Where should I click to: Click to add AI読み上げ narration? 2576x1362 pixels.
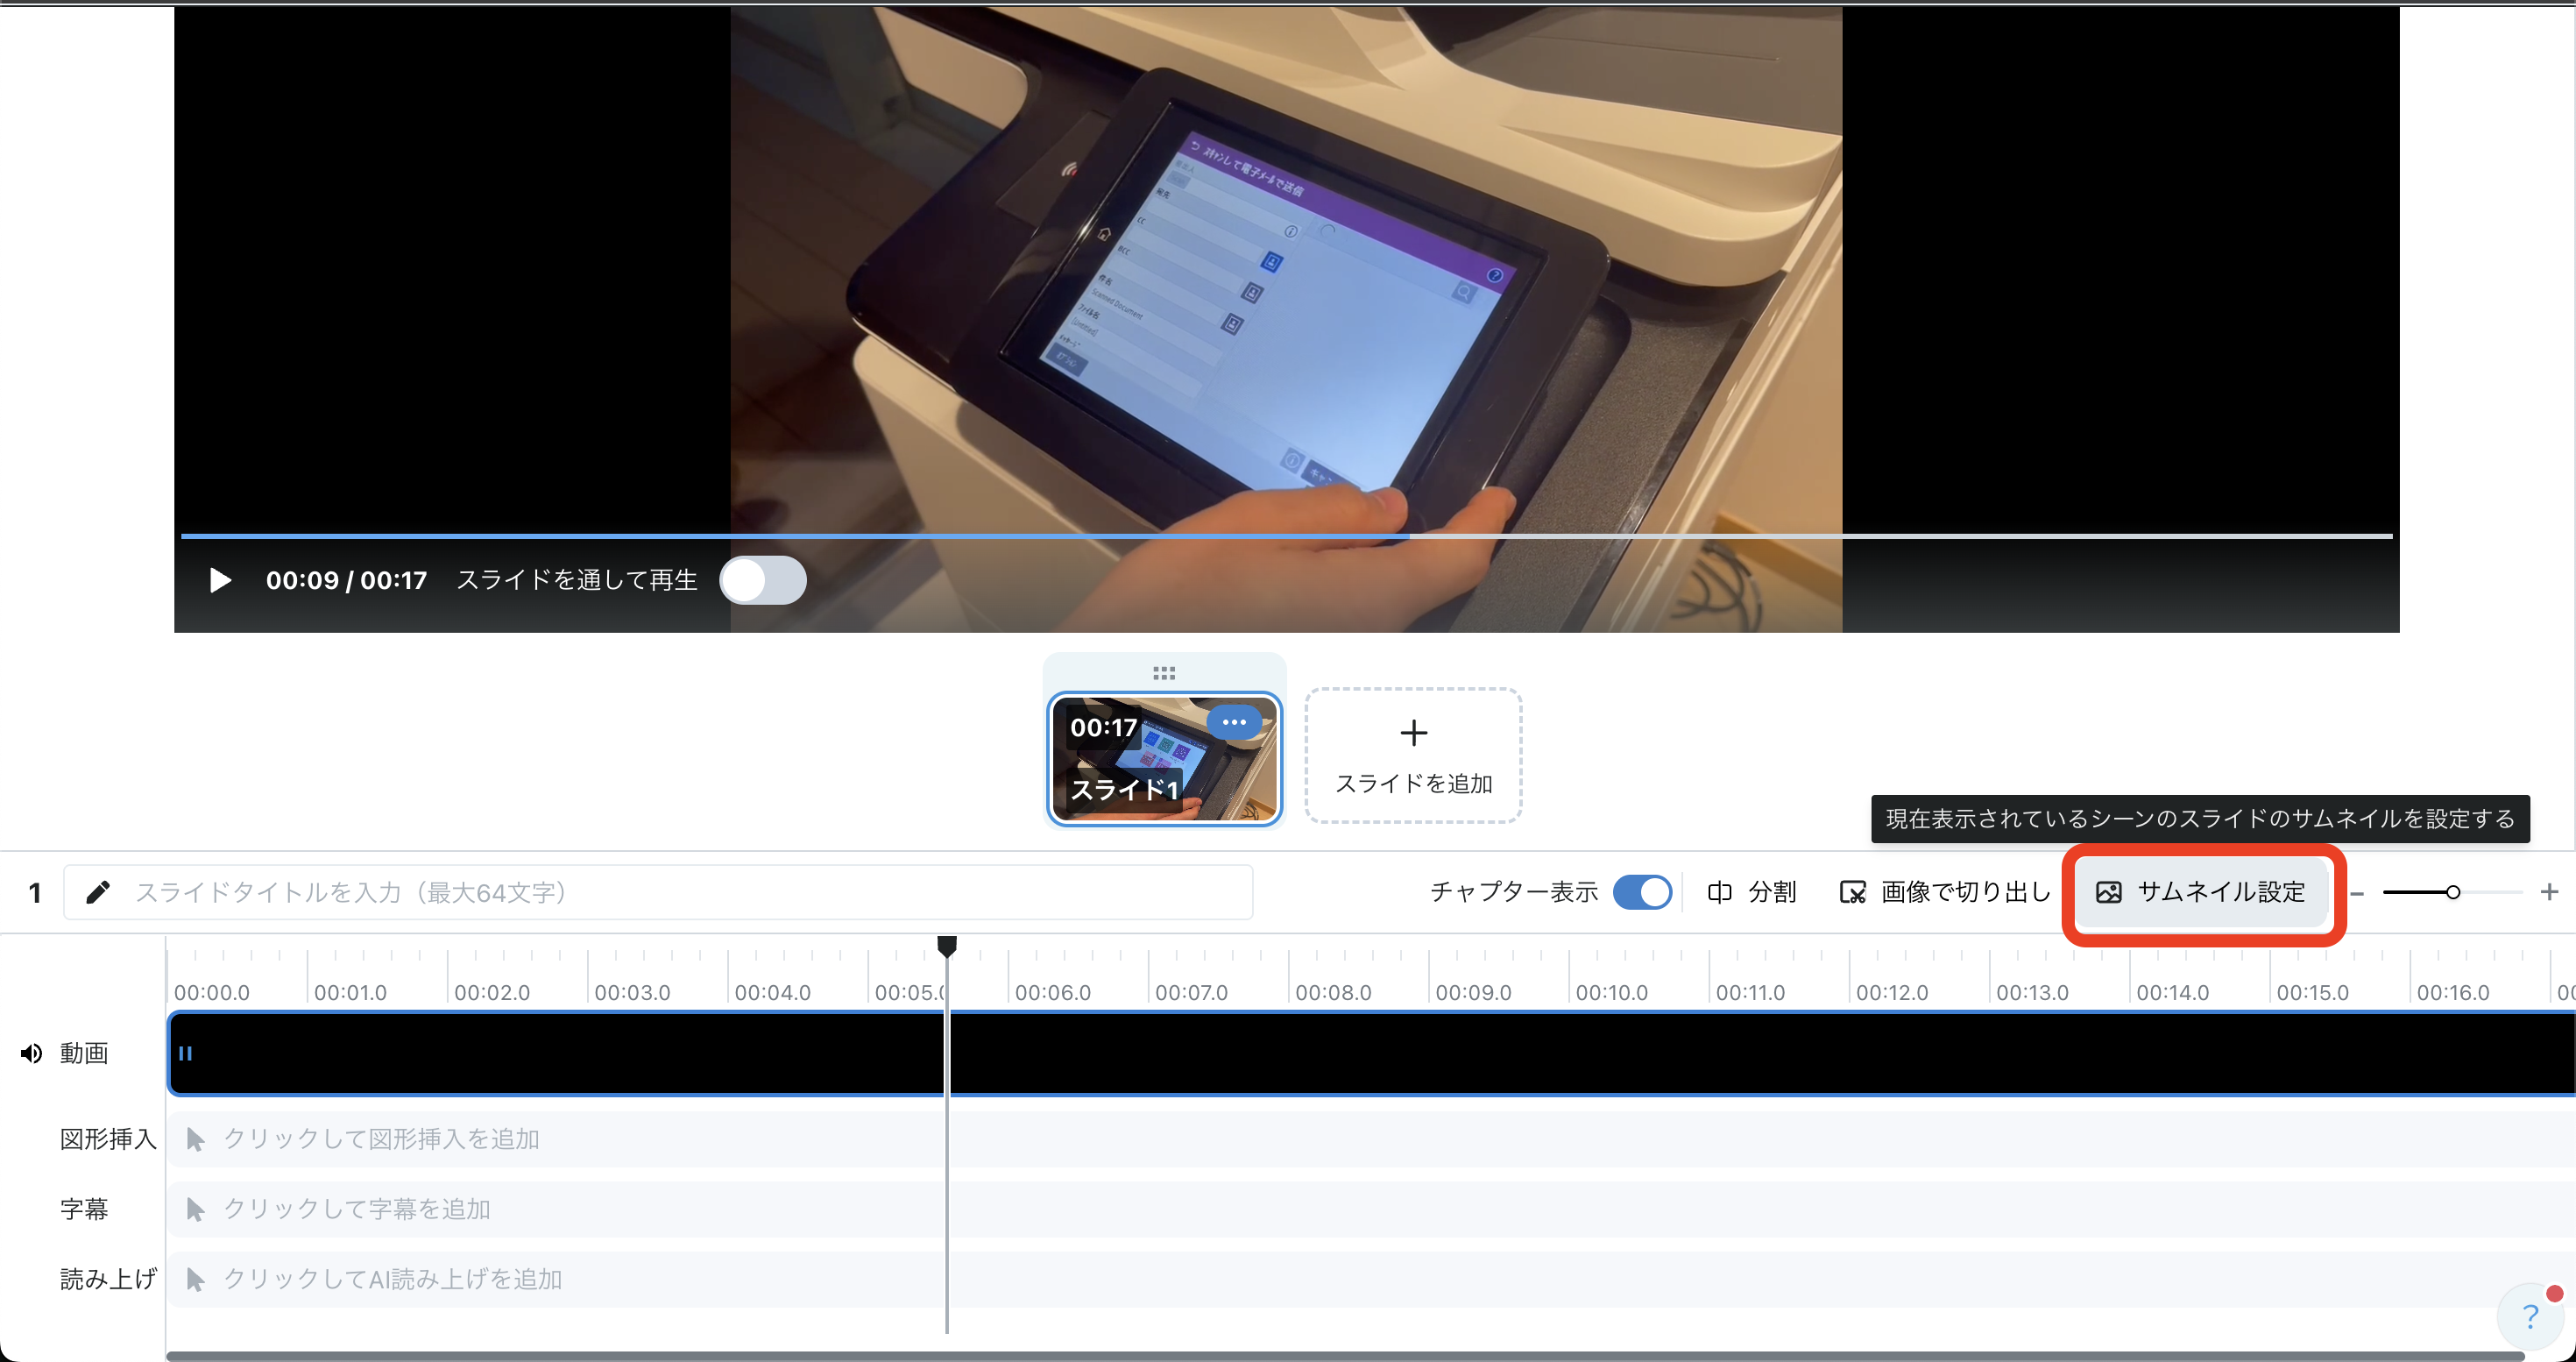coord(390,1279)
